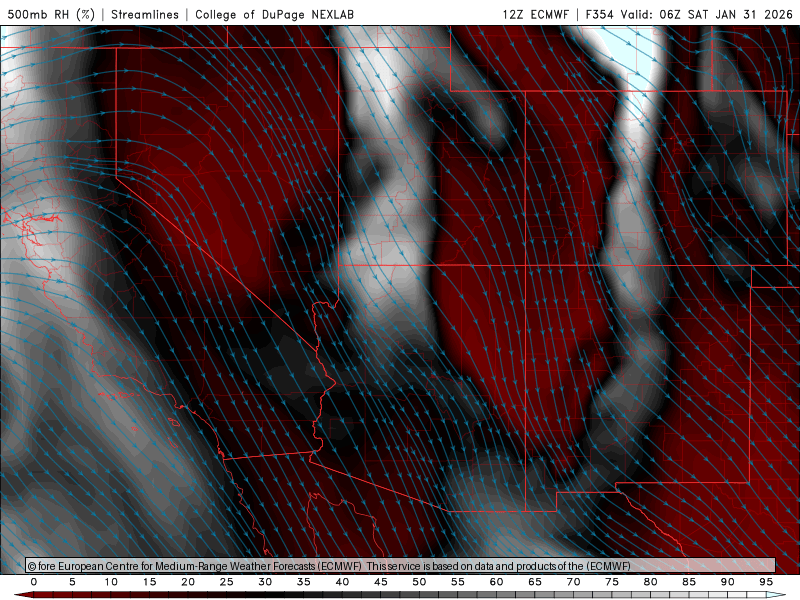The width and height of the screenshot is (800, 600).
Task: Click the "75" label on the color scale
Action: coord(612,582)
